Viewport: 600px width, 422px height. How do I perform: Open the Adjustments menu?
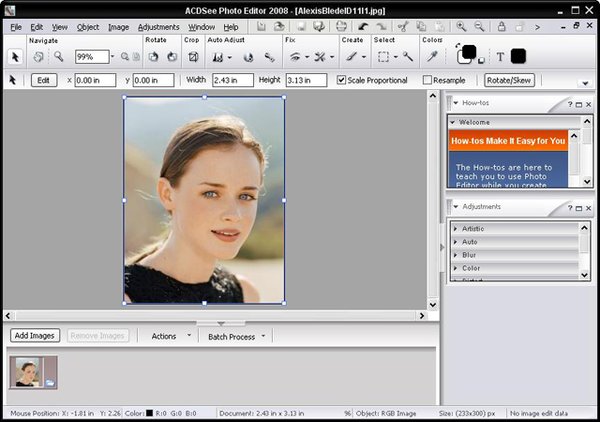(158, 27)
